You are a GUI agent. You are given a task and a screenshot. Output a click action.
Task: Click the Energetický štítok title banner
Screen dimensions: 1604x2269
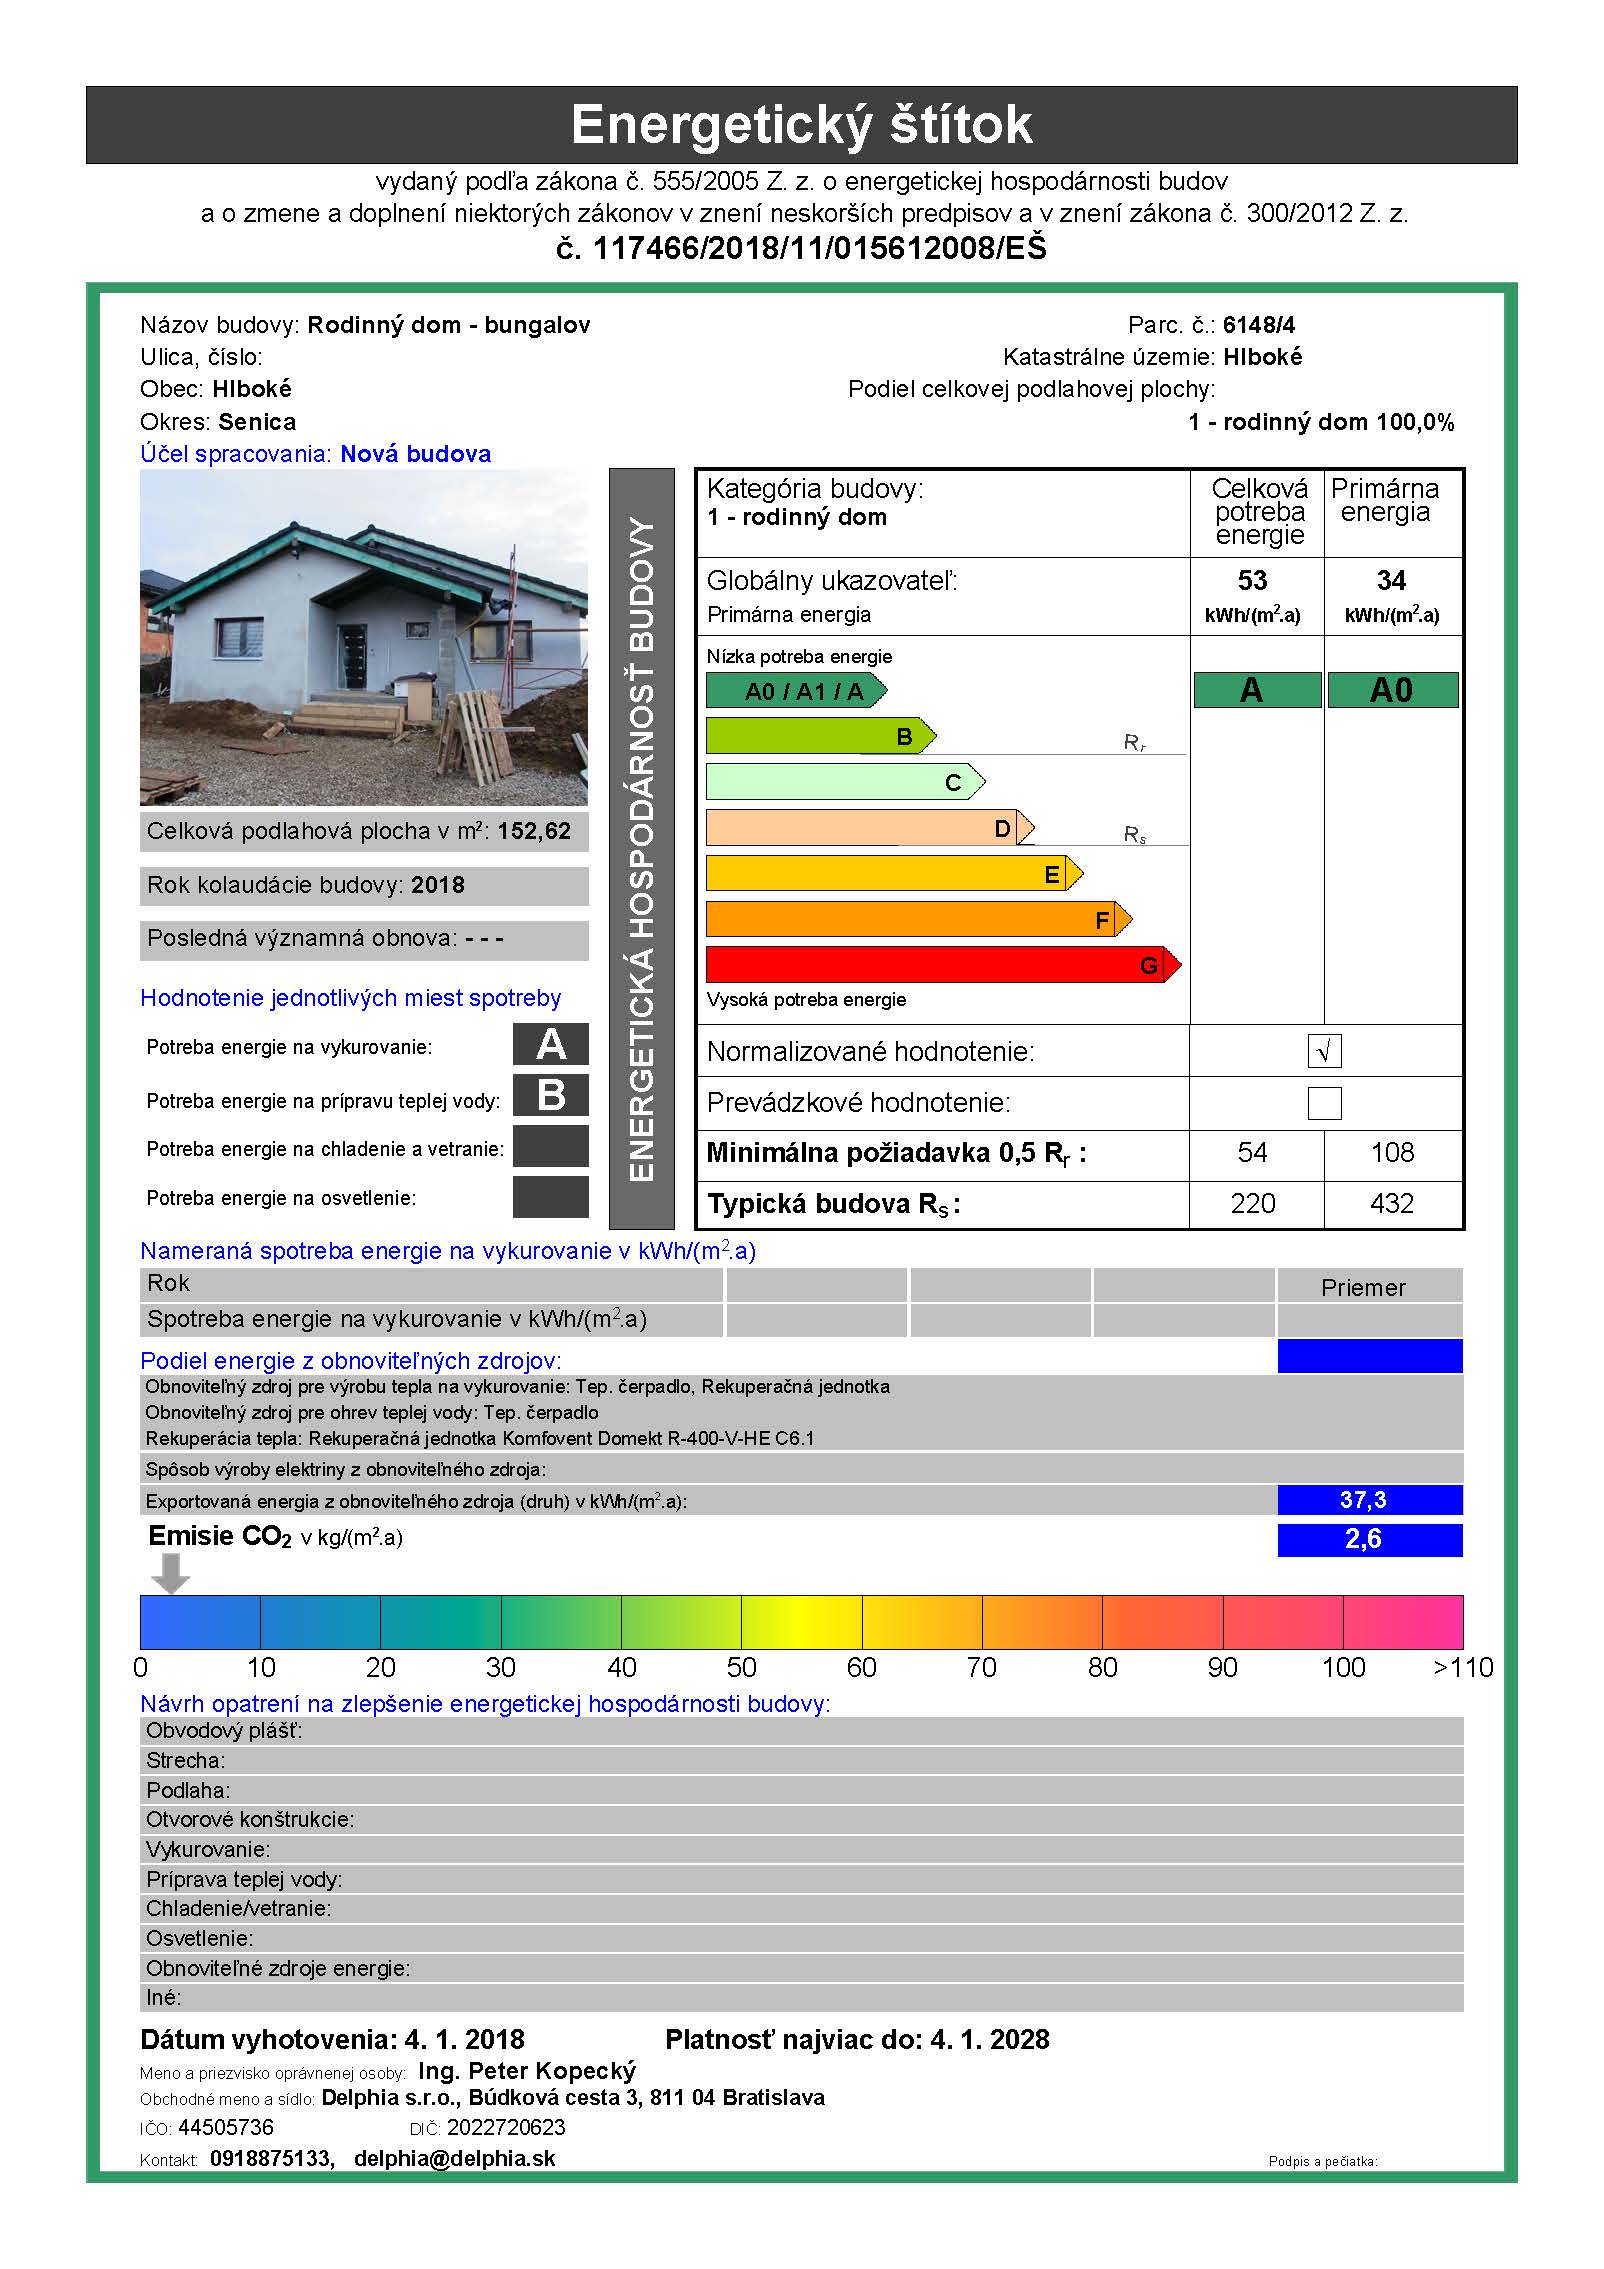801,125
